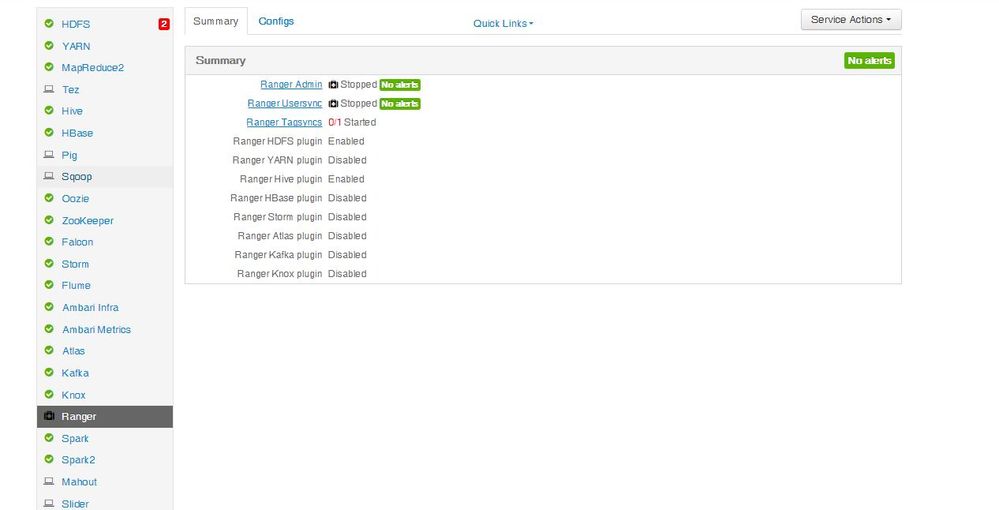The height and width of the screenshot is (510, 999).
Task: Click the 'Ranger Knox plugin' label
Action: point(280,273)
